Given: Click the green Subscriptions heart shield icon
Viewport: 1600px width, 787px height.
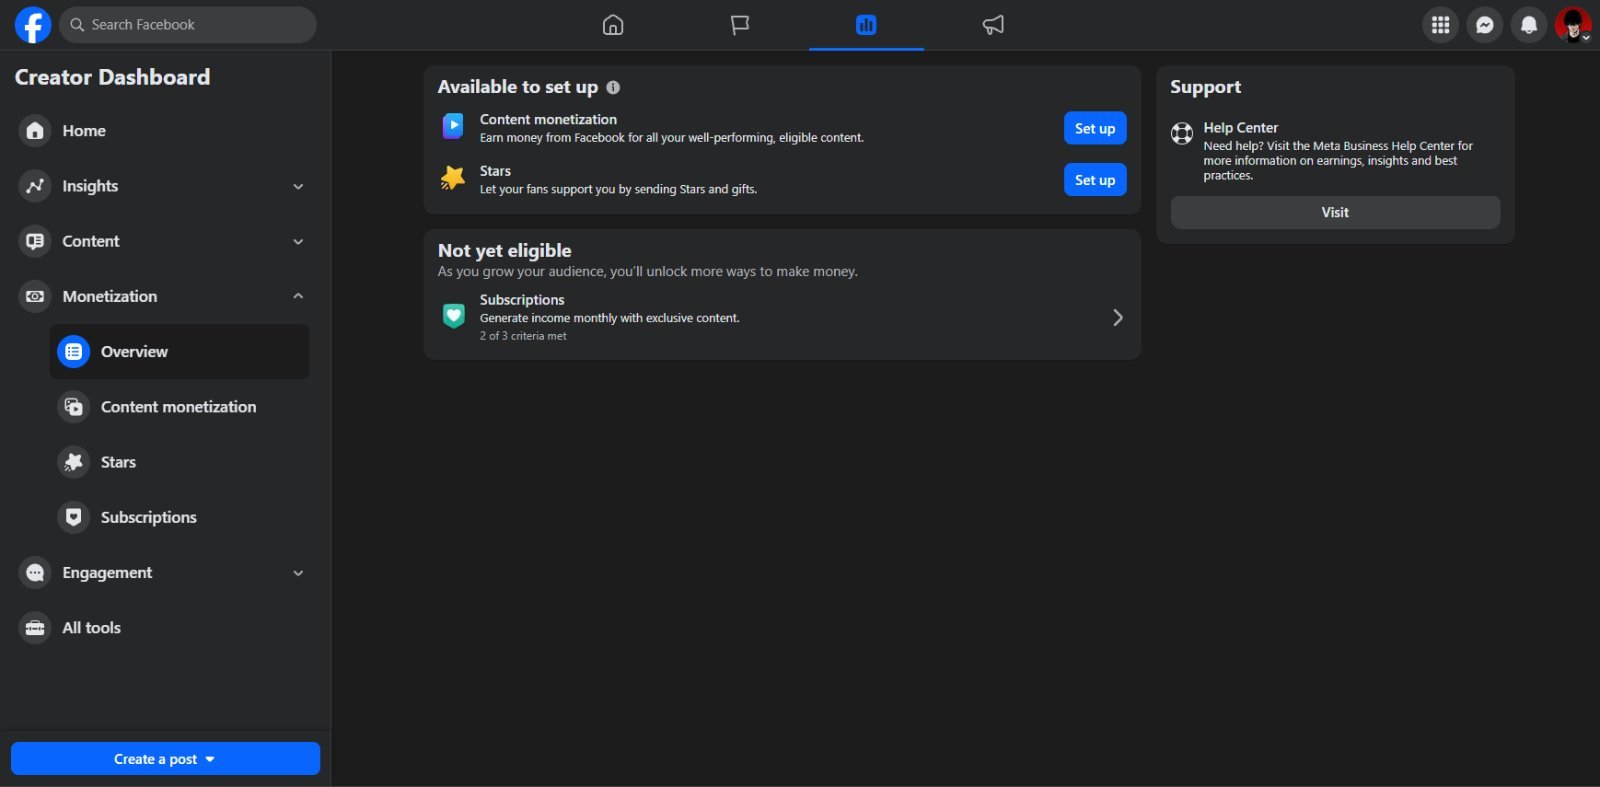Looking at the screenshot, I should click(453, 316).
